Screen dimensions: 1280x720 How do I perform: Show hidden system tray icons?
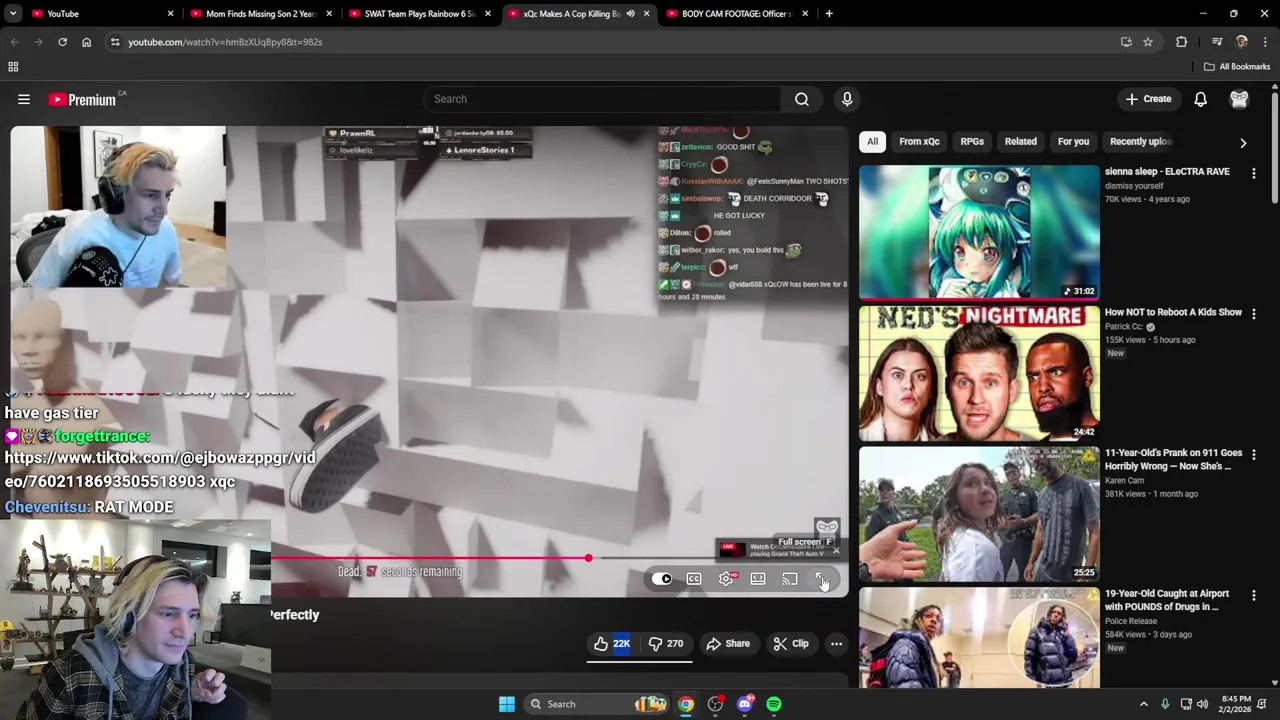coord(1144,704)
